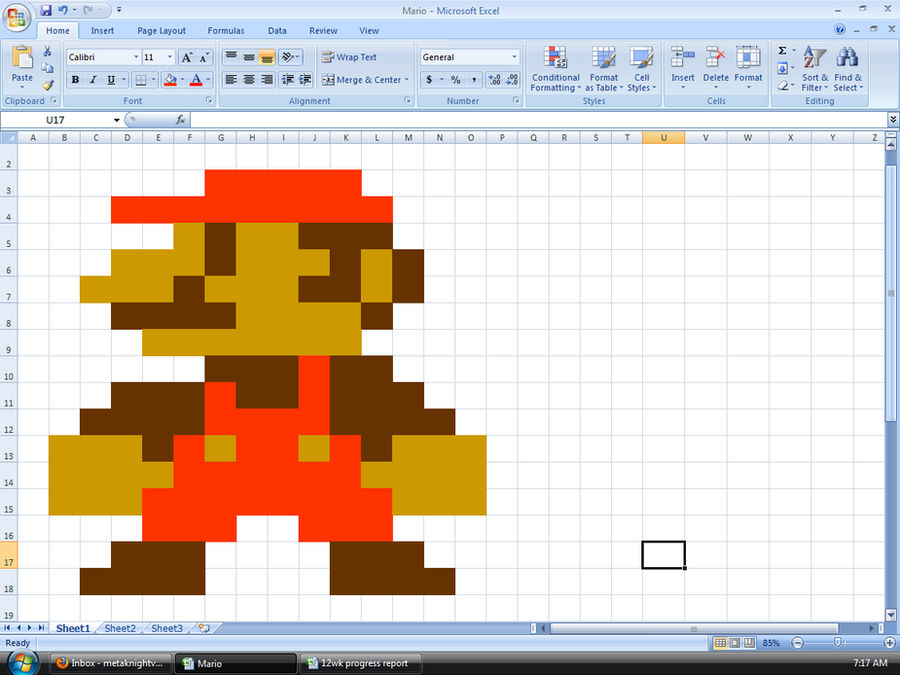900x675 pixels.
Task: Expand the formula bar
Action: pyautogui.click(x=893, y=119)
